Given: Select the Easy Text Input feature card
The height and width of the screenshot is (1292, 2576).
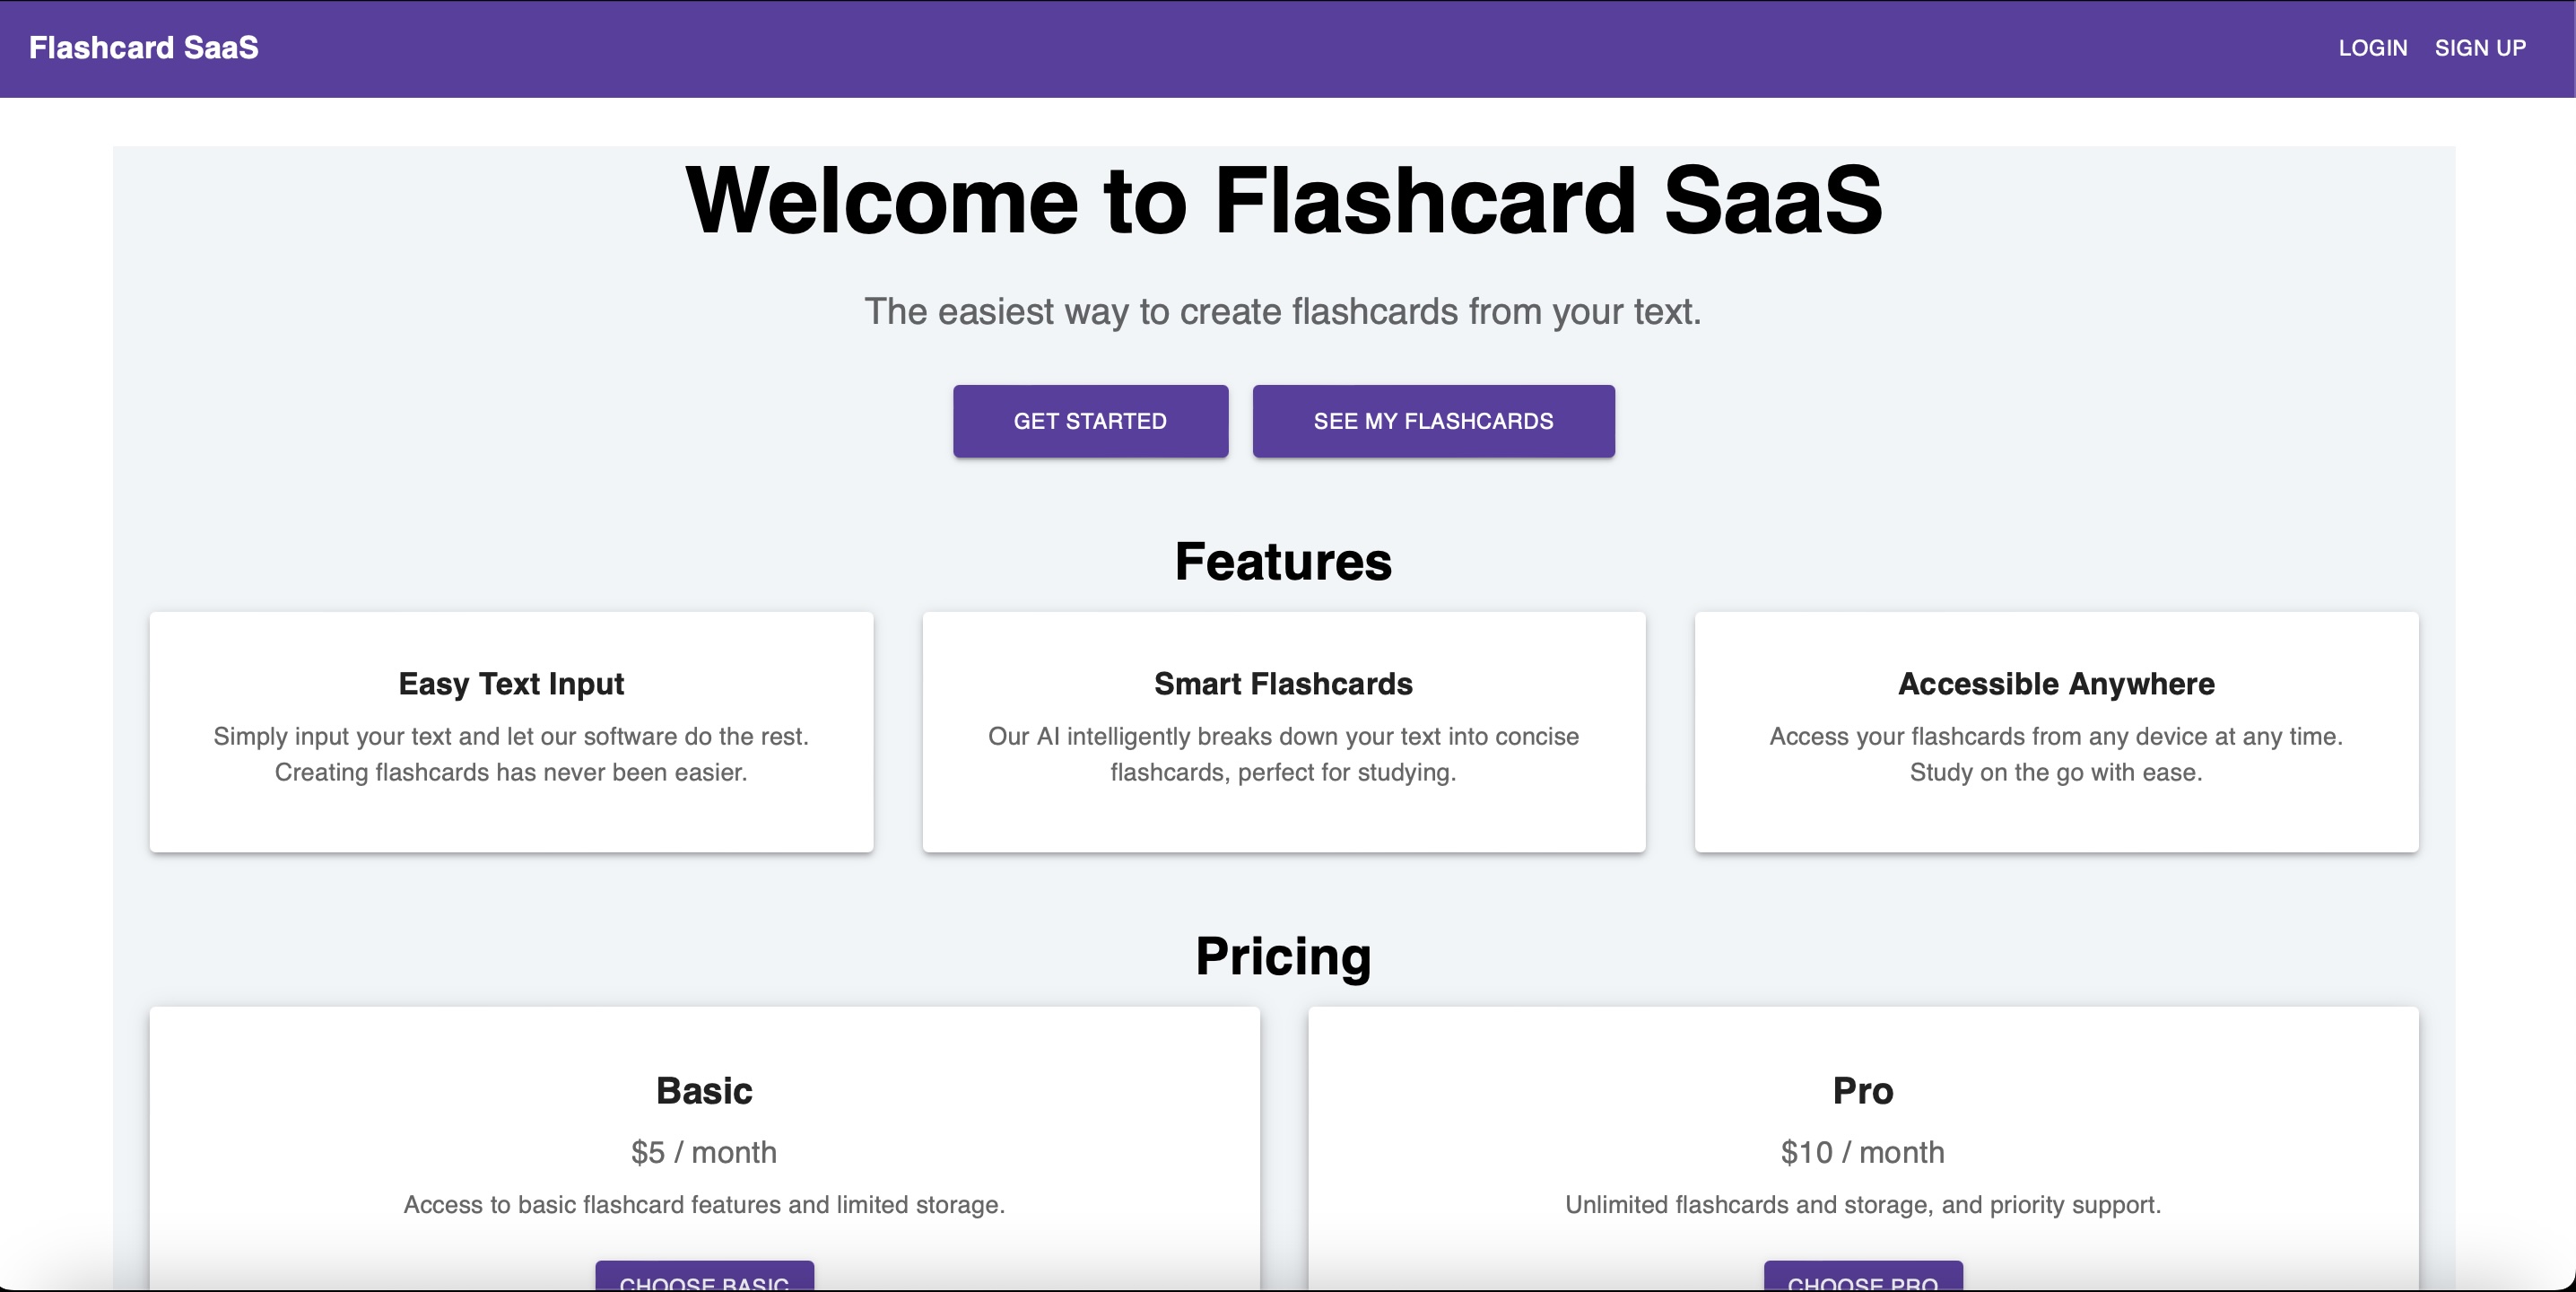Looking at the screenshot, I should (x=511, y=732).
